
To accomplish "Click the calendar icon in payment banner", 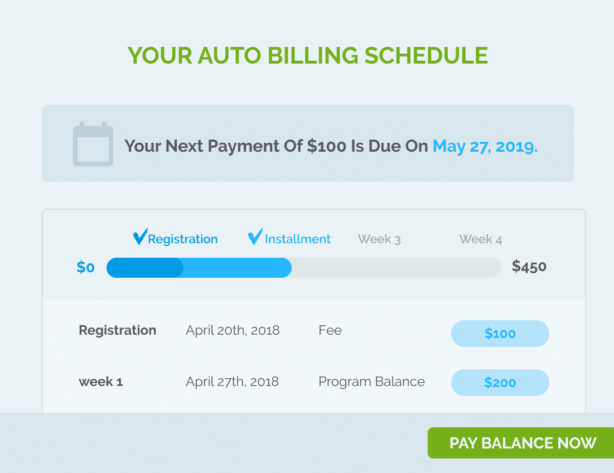I will [x=92, y=144].
